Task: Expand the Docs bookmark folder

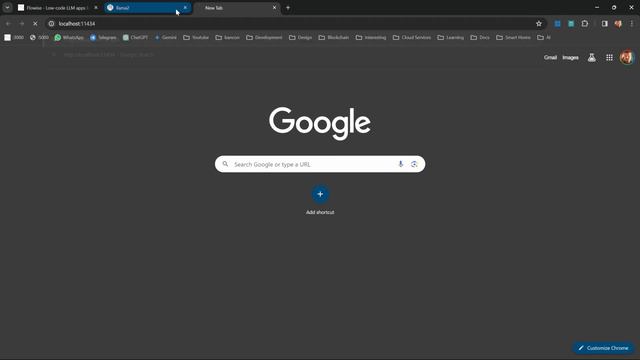Action: click(480, 38)
